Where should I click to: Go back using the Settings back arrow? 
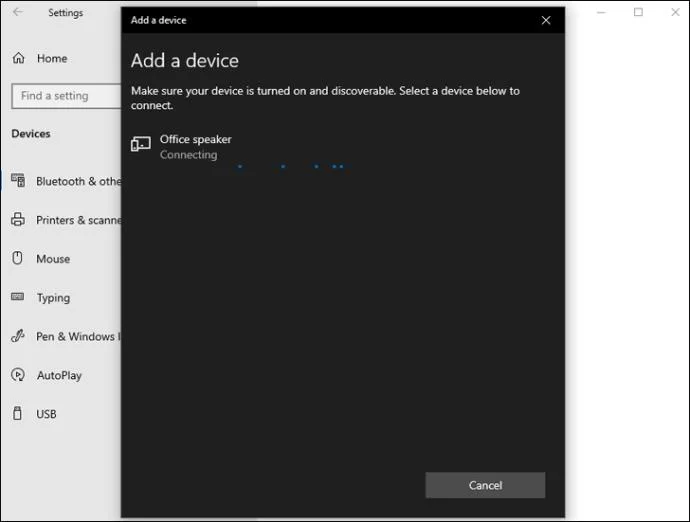click(x=18, y=12)
